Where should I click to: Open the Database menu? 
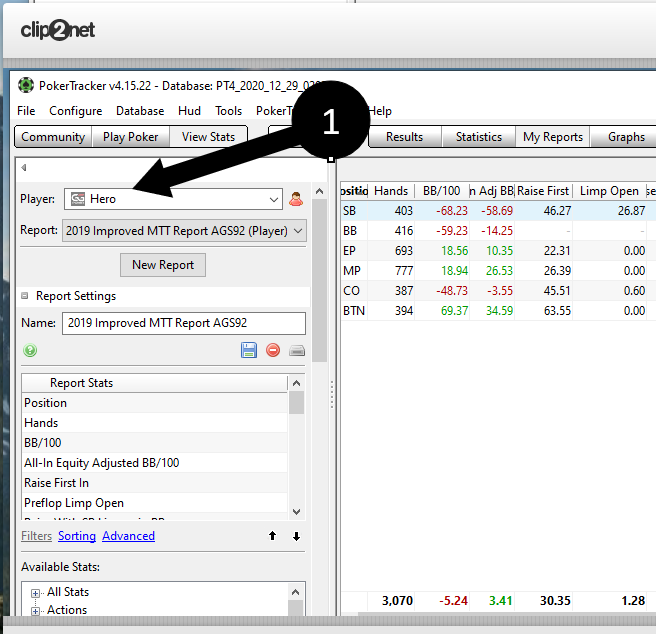tap(140, 111)
